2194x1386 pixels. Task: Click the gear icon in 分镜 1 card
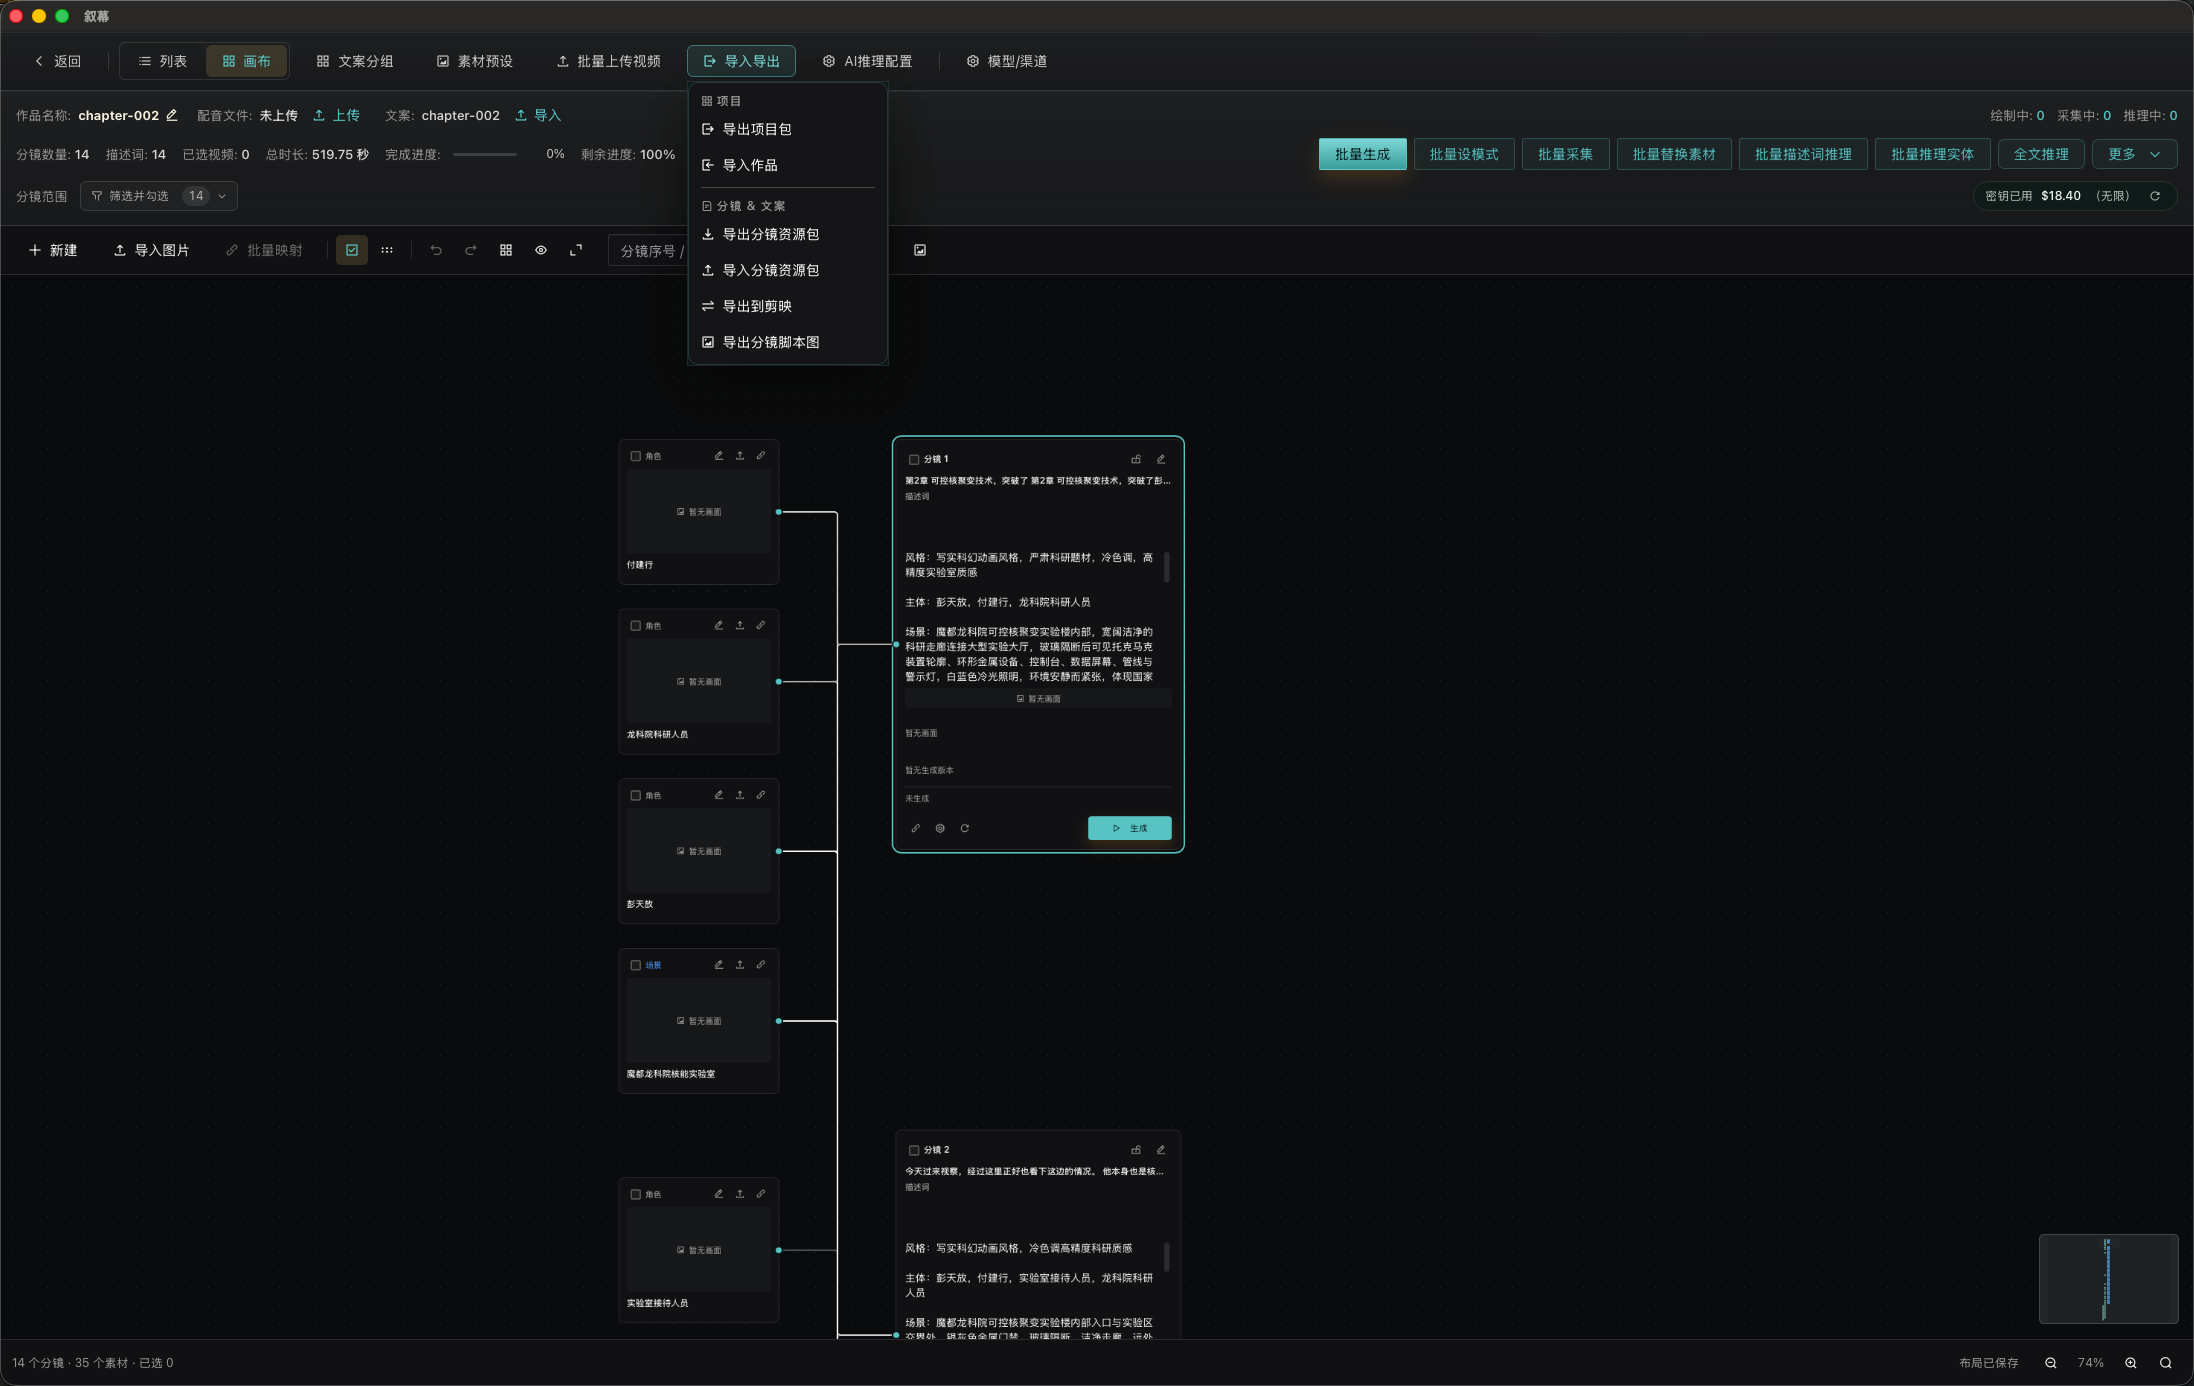coord(940,828)
